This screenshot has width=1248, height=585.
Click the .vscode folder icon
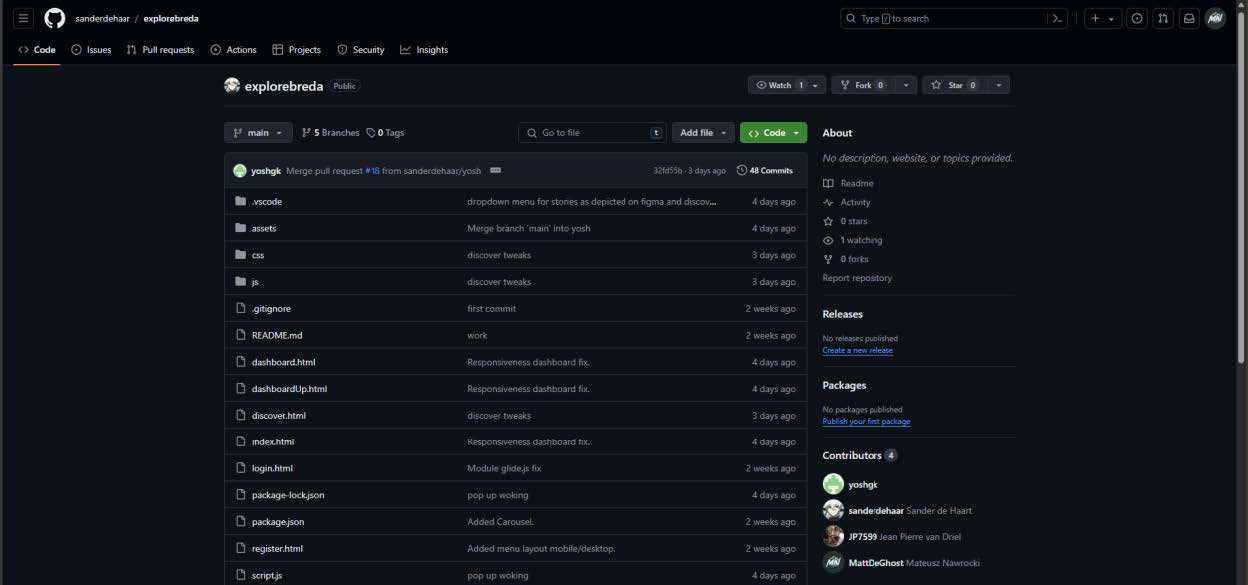tap(240, 201)
